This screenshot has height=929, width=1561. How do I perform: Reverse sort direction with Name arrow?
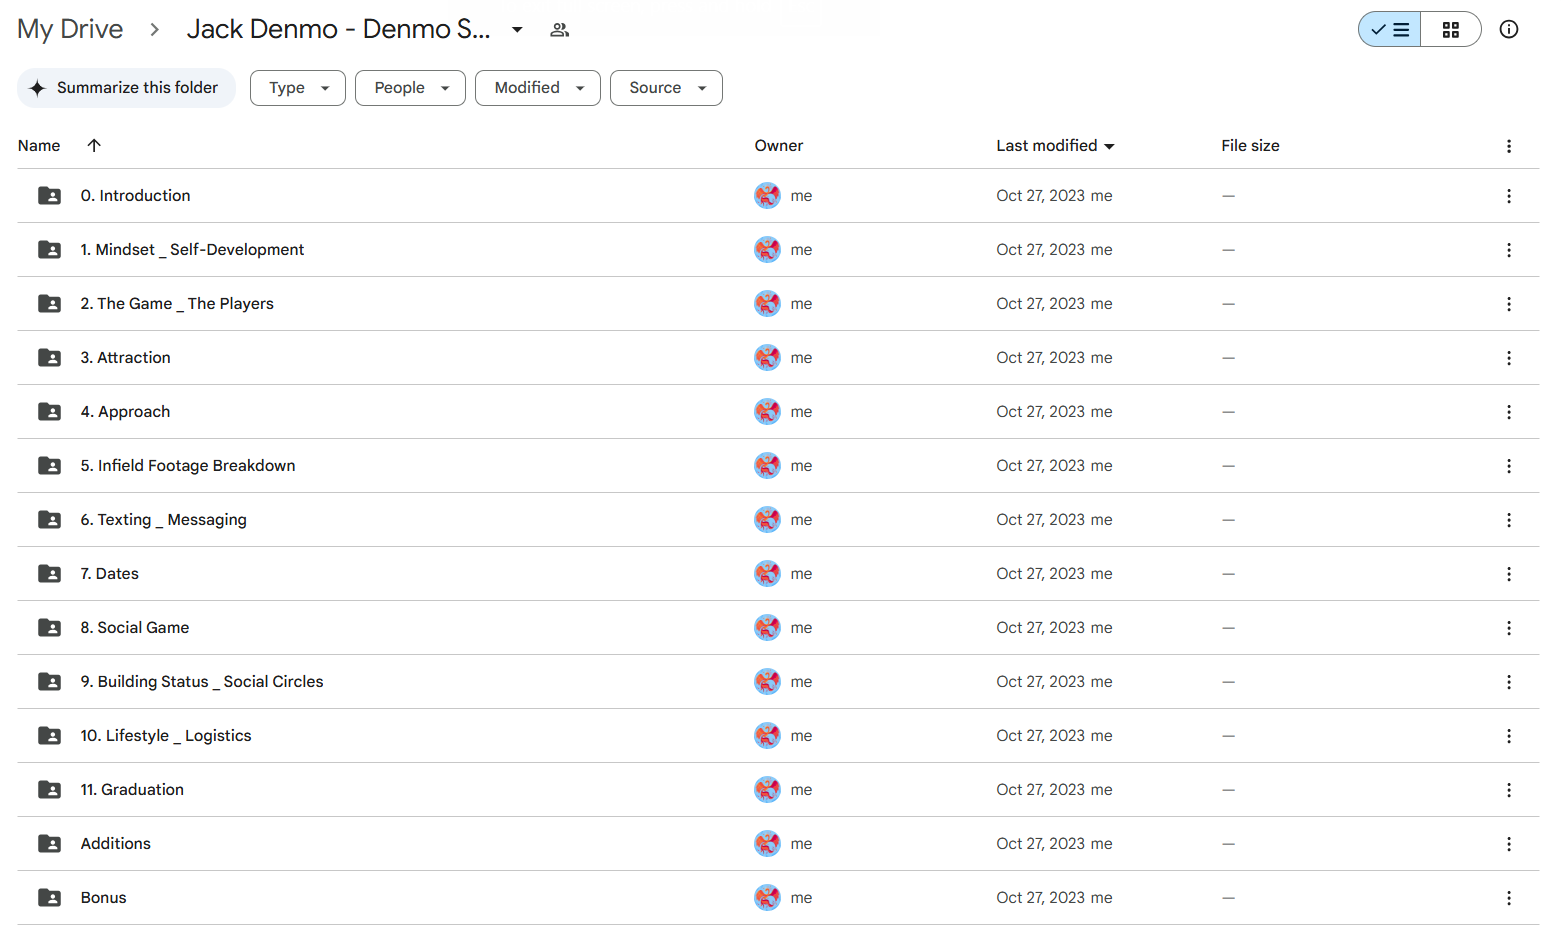[x=94, y=146]
